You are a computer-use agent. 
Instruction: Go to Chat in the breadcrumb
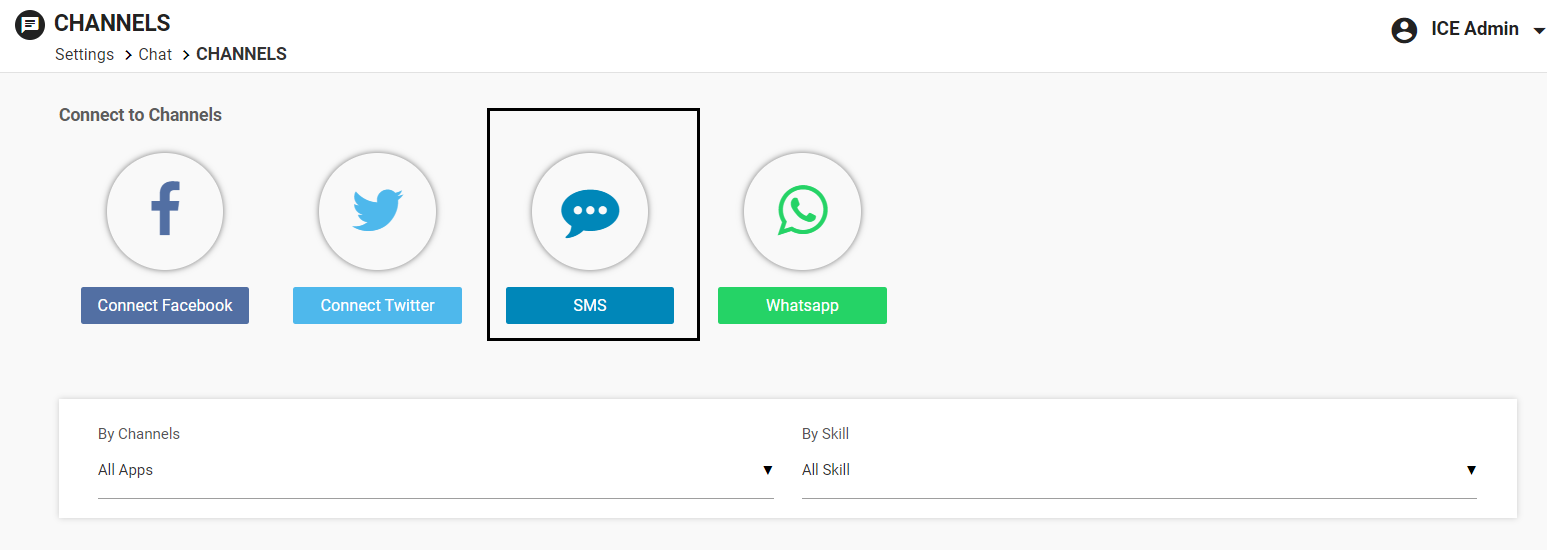155,54
